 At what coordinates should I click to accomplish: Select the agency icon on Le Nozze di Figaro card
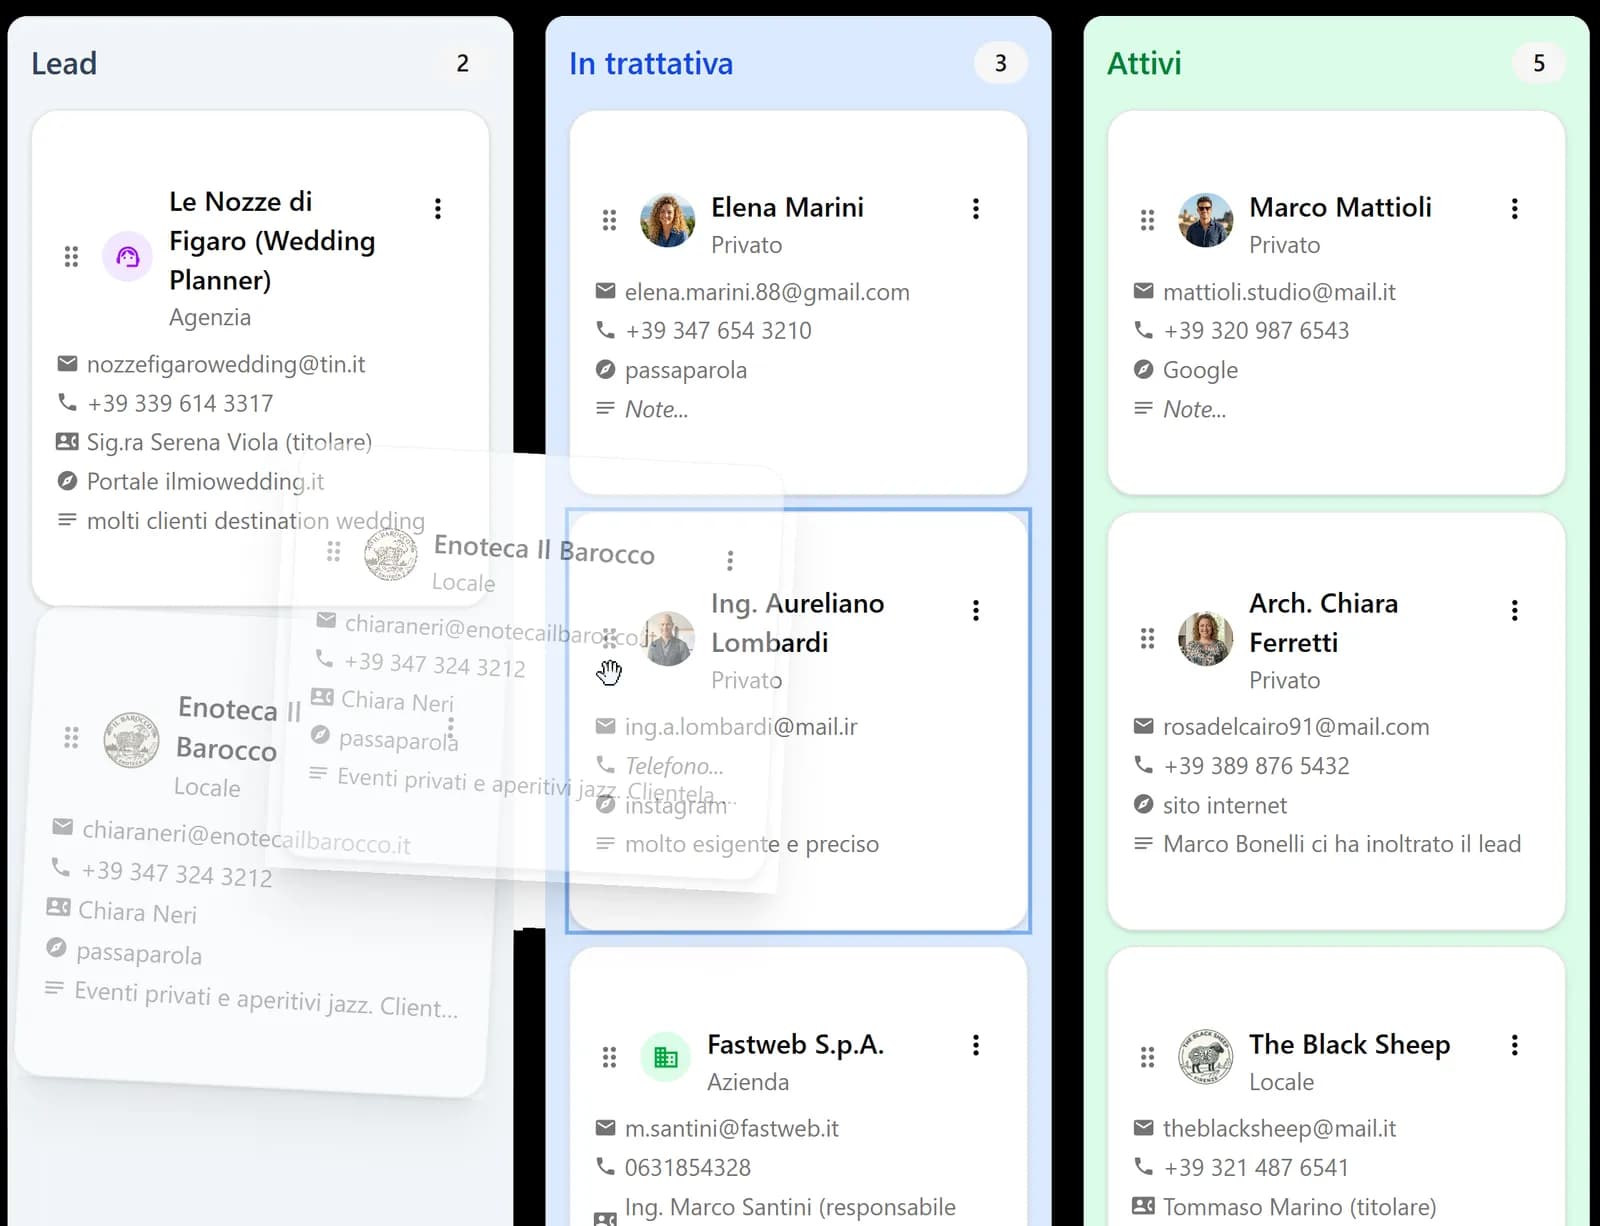(x=128, y=256)
